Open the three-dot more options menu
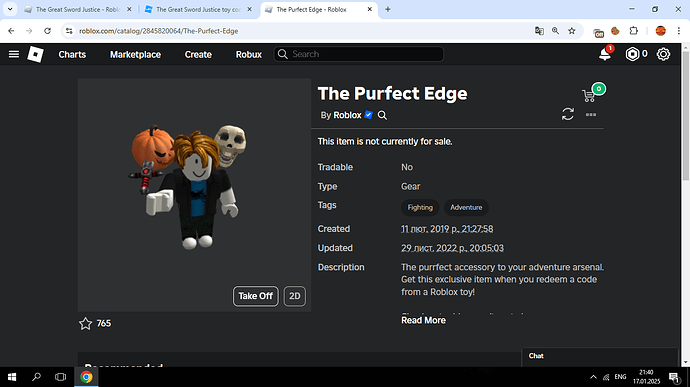Screen dimensions: 690x387 (x=591, y=114)
